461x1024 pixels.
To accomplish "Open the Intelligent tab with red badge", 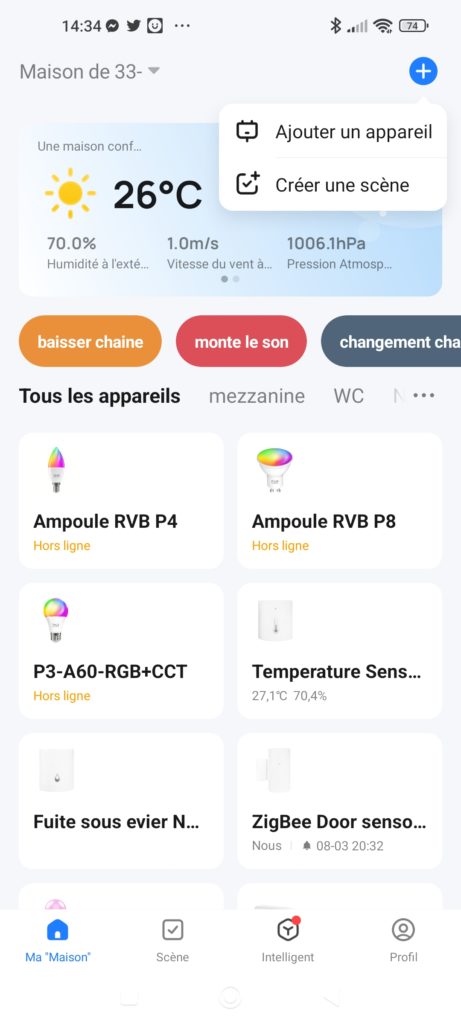I will tap(288, 940).
